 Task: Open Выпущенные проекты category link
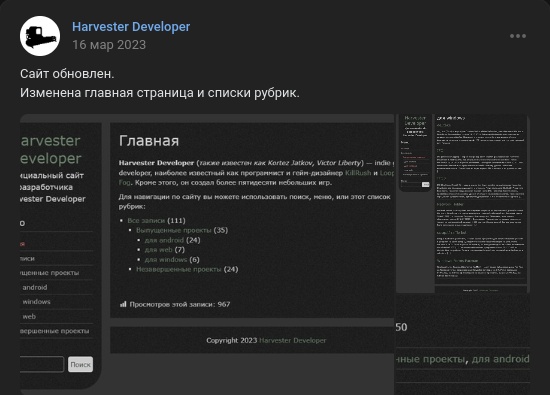[x=174, y=230]
